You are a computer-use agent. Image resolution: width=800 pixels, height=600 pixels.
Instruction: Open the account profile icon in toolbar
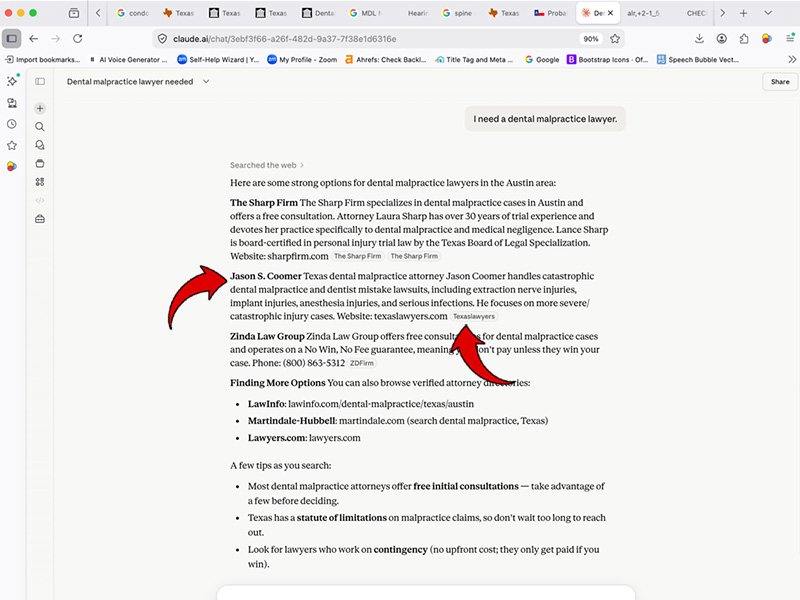click(721, 38)
